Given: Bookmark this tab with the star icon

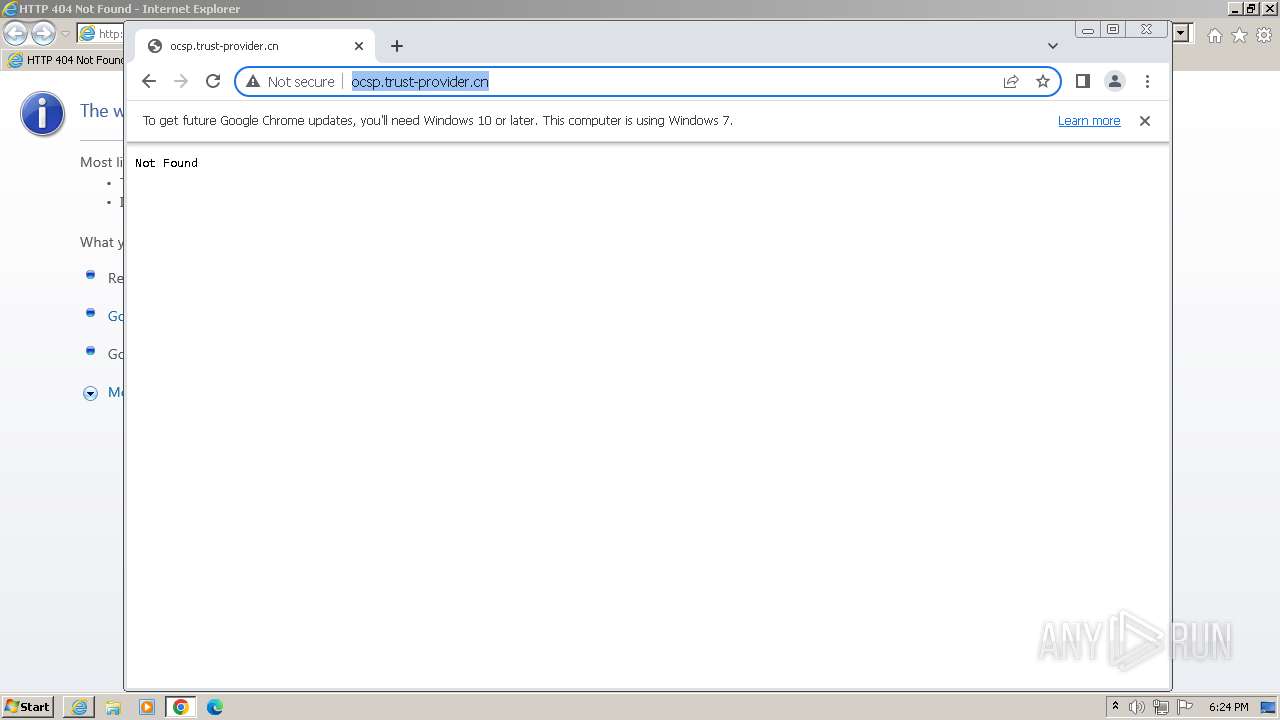Looking at the screenshot, I should [x=1043, y=81].
